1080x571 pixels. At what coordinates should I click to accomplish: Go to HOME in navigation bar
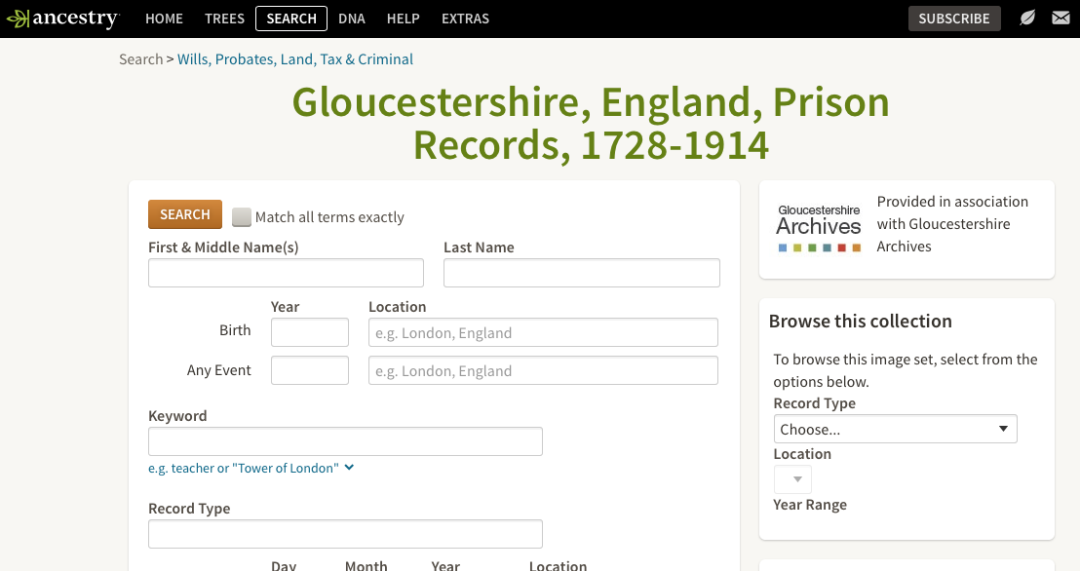[x=164, y=18]
